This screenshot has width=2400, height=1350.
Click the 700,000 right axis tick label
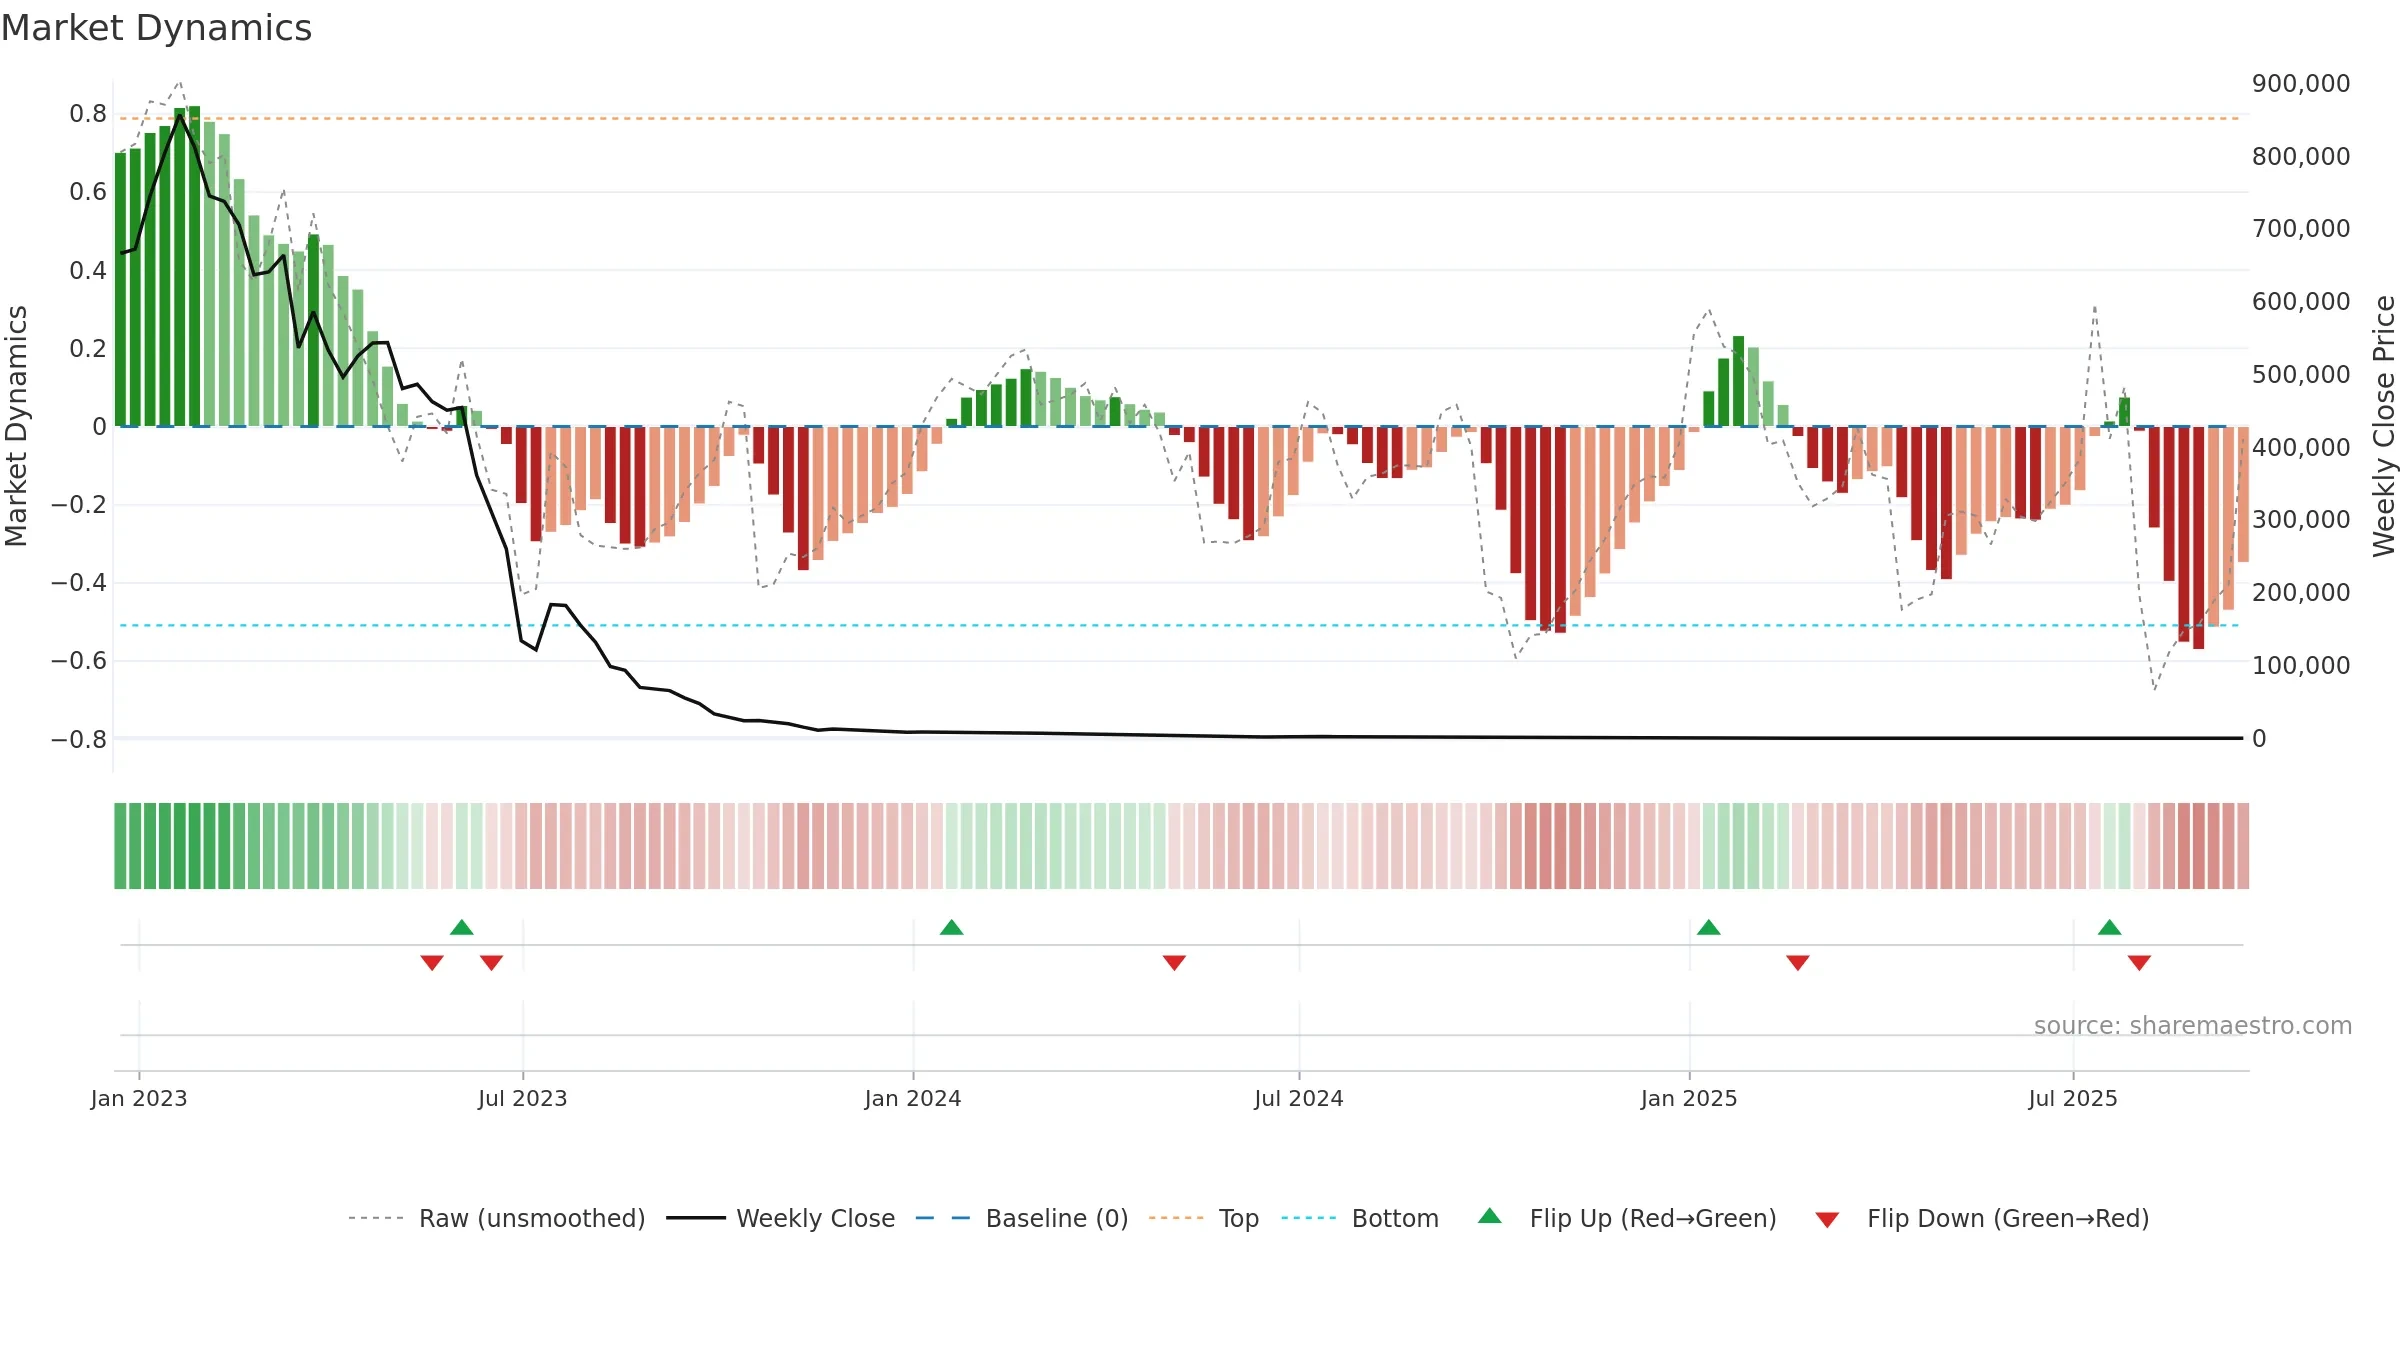[2301, 229]
